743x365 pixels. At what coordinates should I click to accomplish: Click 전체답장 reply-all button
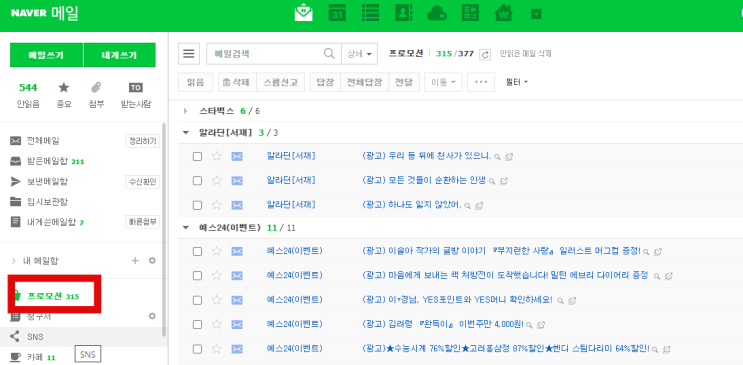(364, 82)
